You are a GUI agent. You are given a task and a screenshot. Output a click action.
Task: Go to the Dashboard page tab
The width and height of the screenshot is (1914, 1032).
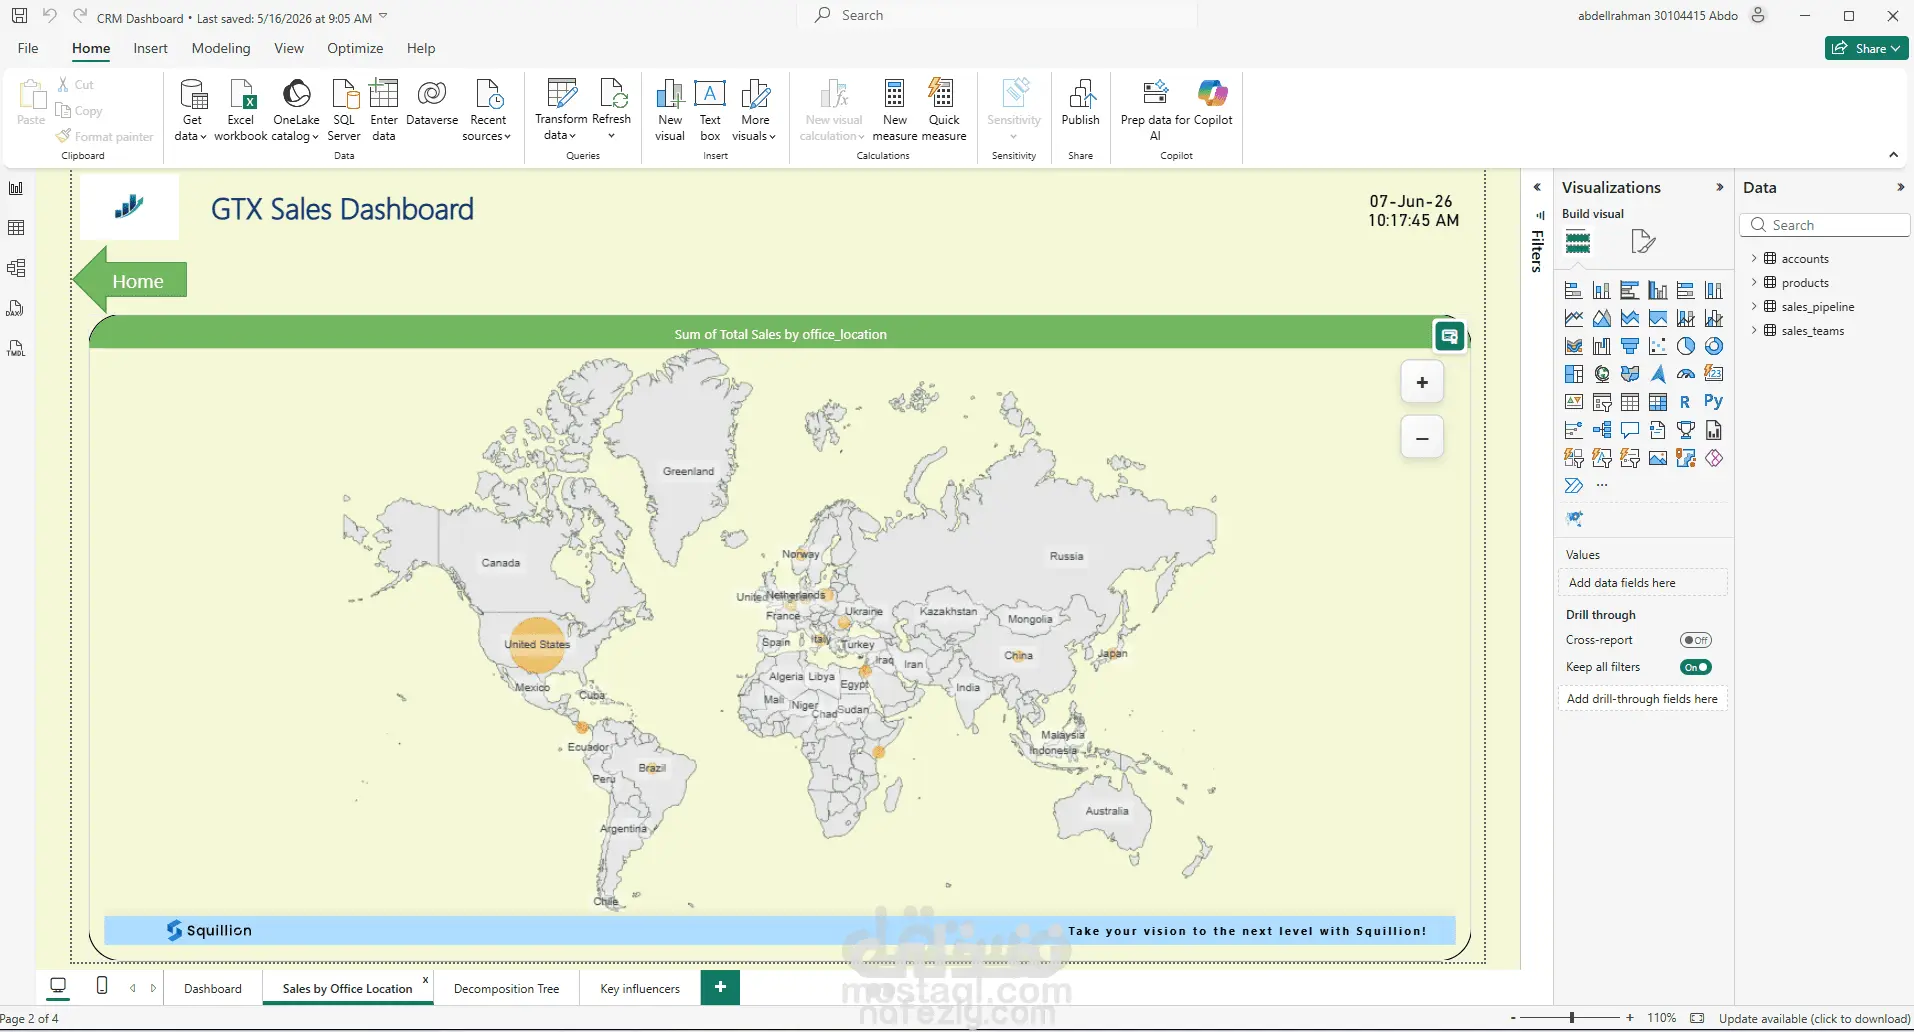(213, 988)
